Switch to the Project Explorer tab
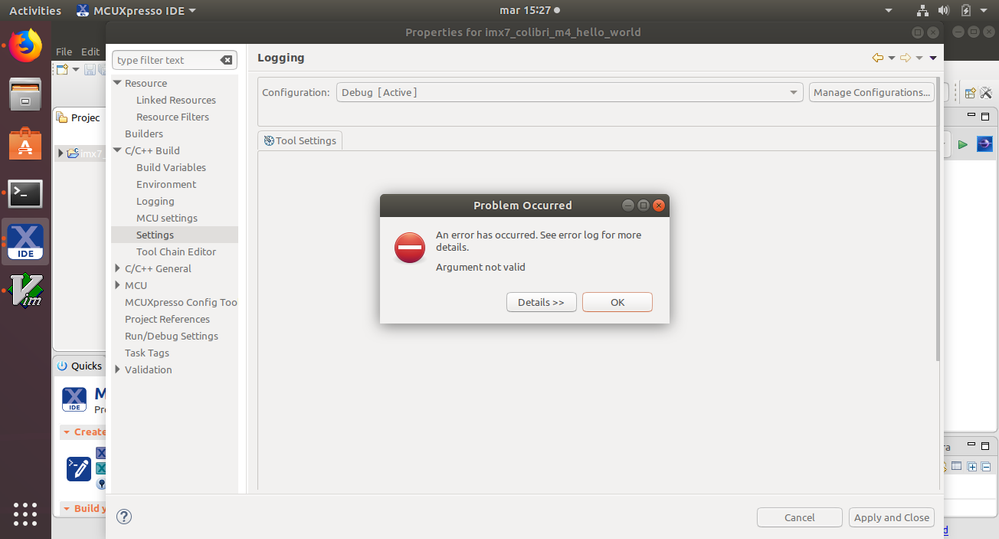Viewport: 999px width, 539px height. point(79,117)
